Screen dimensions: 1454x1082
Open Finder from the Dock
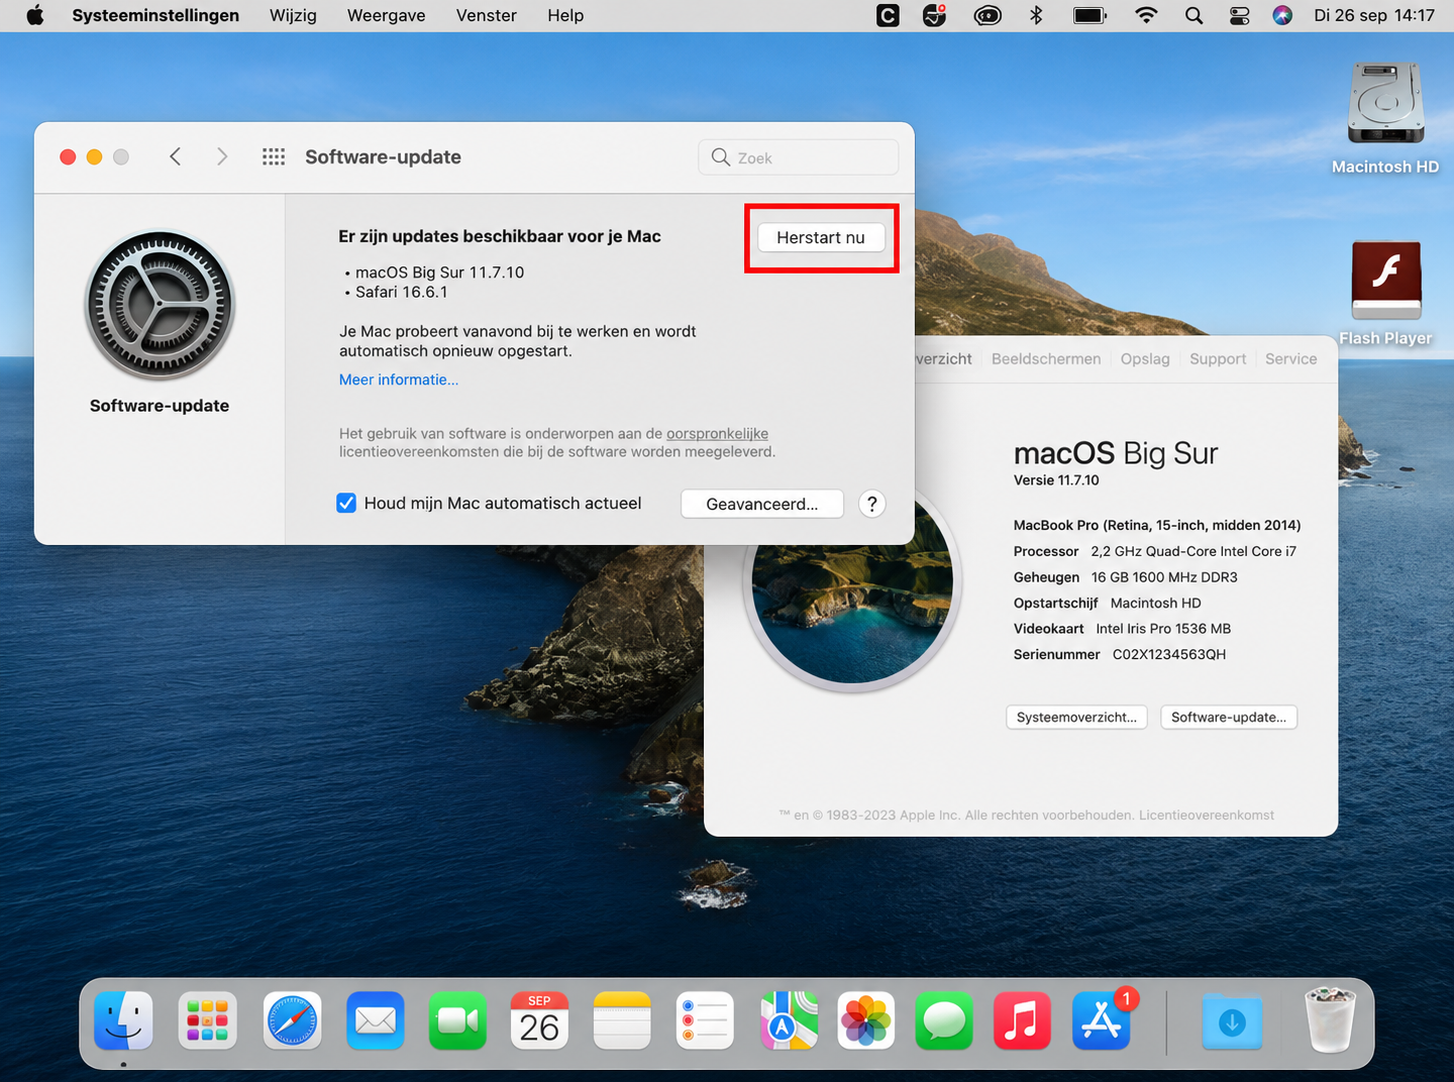click(x=124, y=1021)
